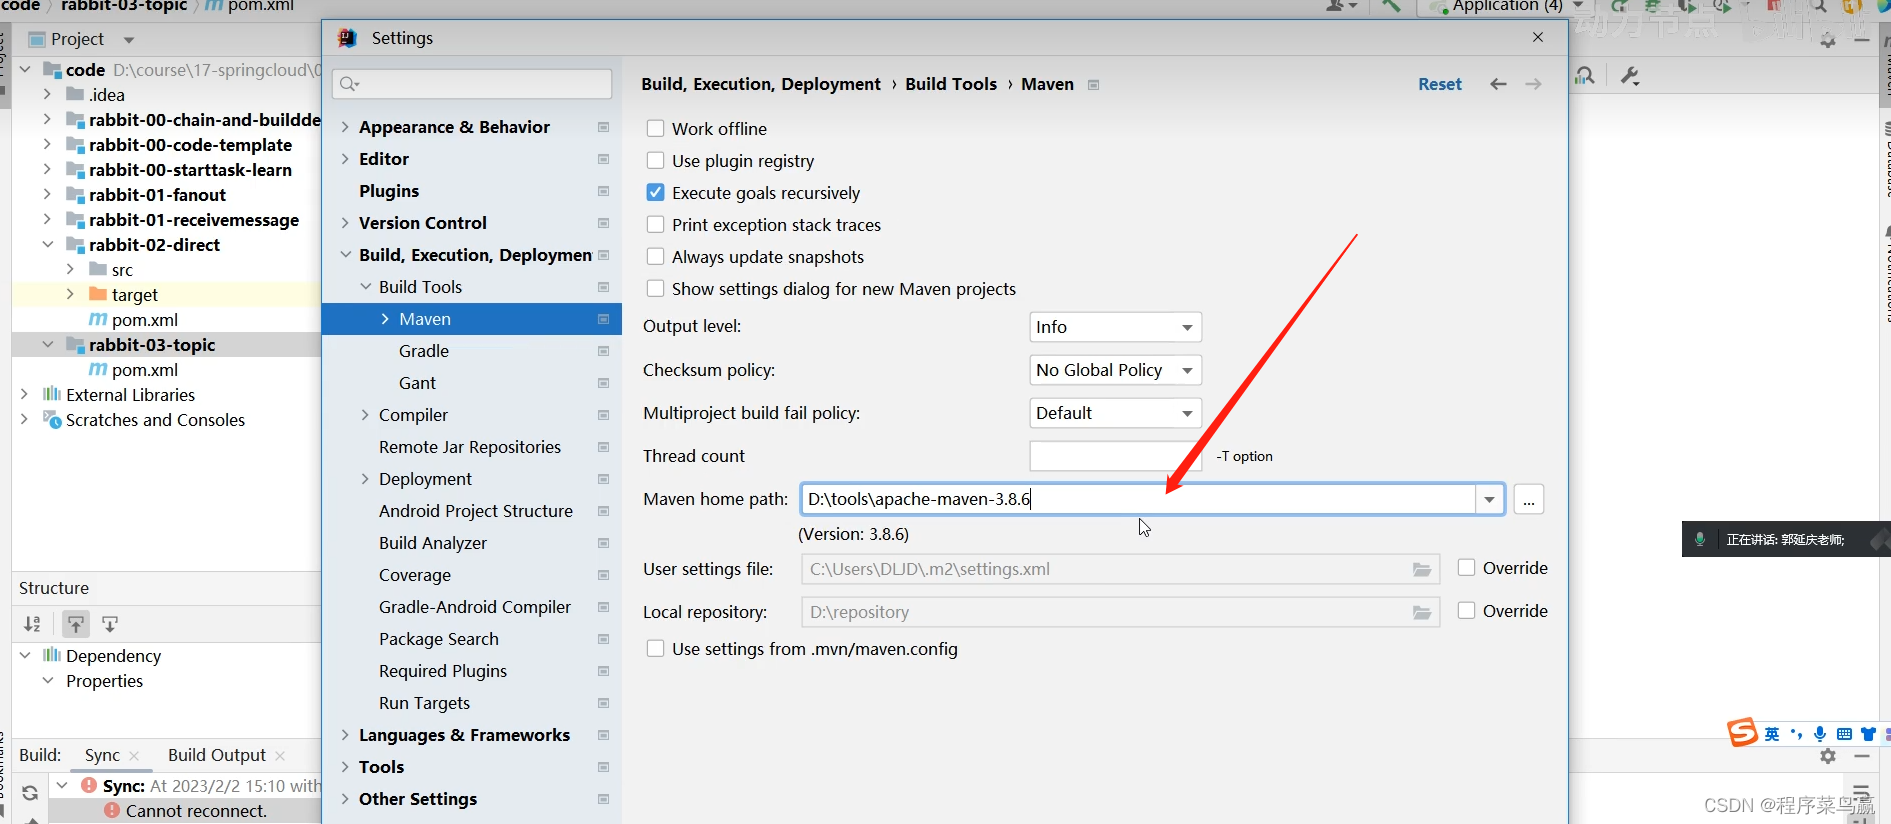This screenshot has height=824, width=1891.
Task: Switch to the Build Output tab
Action: [x=216, y=755]
